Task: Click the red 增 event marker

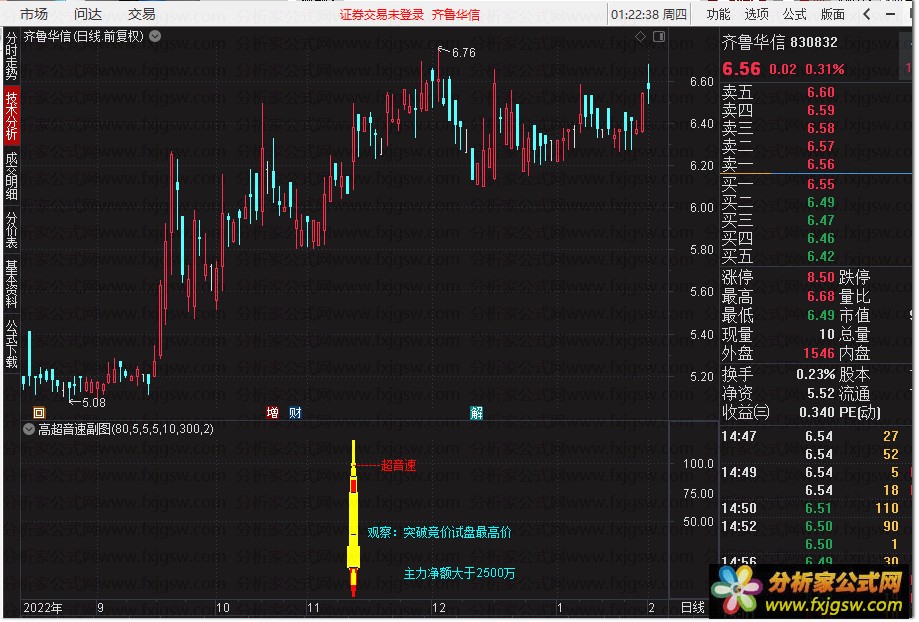Action: 272,413
